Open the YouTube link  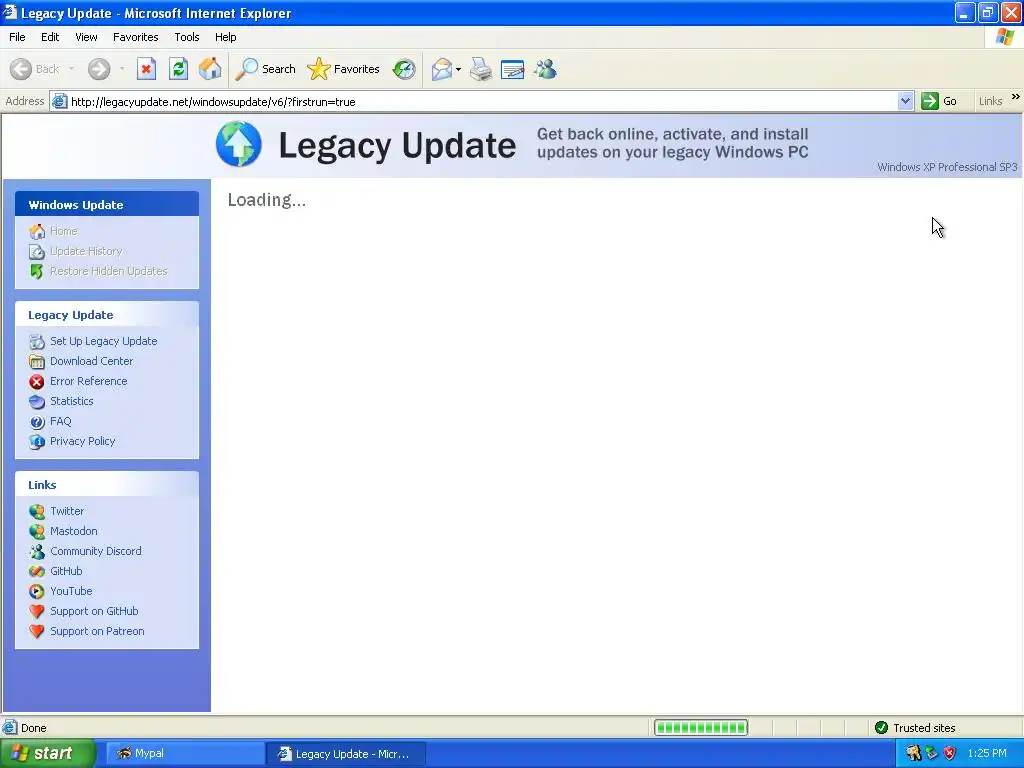(71, 591)
